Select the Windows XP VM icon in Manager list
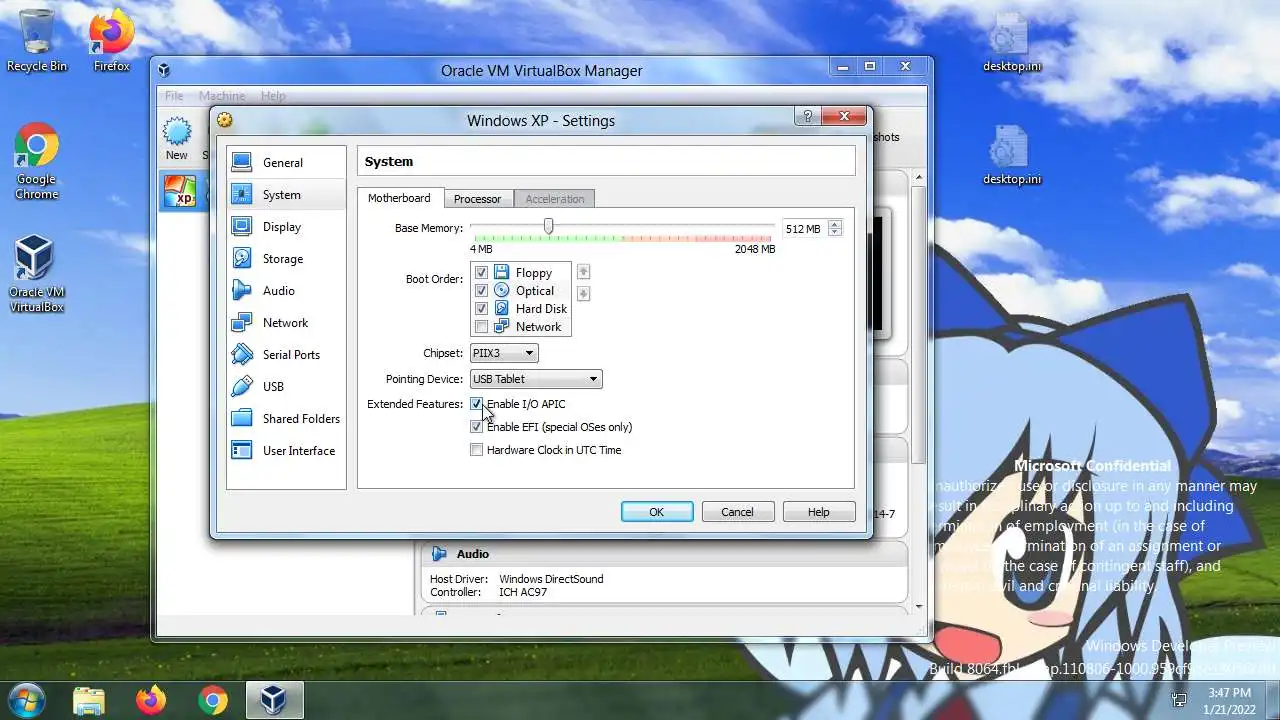Viewport: 1280px width, 720px height. (x=180, y=190)
